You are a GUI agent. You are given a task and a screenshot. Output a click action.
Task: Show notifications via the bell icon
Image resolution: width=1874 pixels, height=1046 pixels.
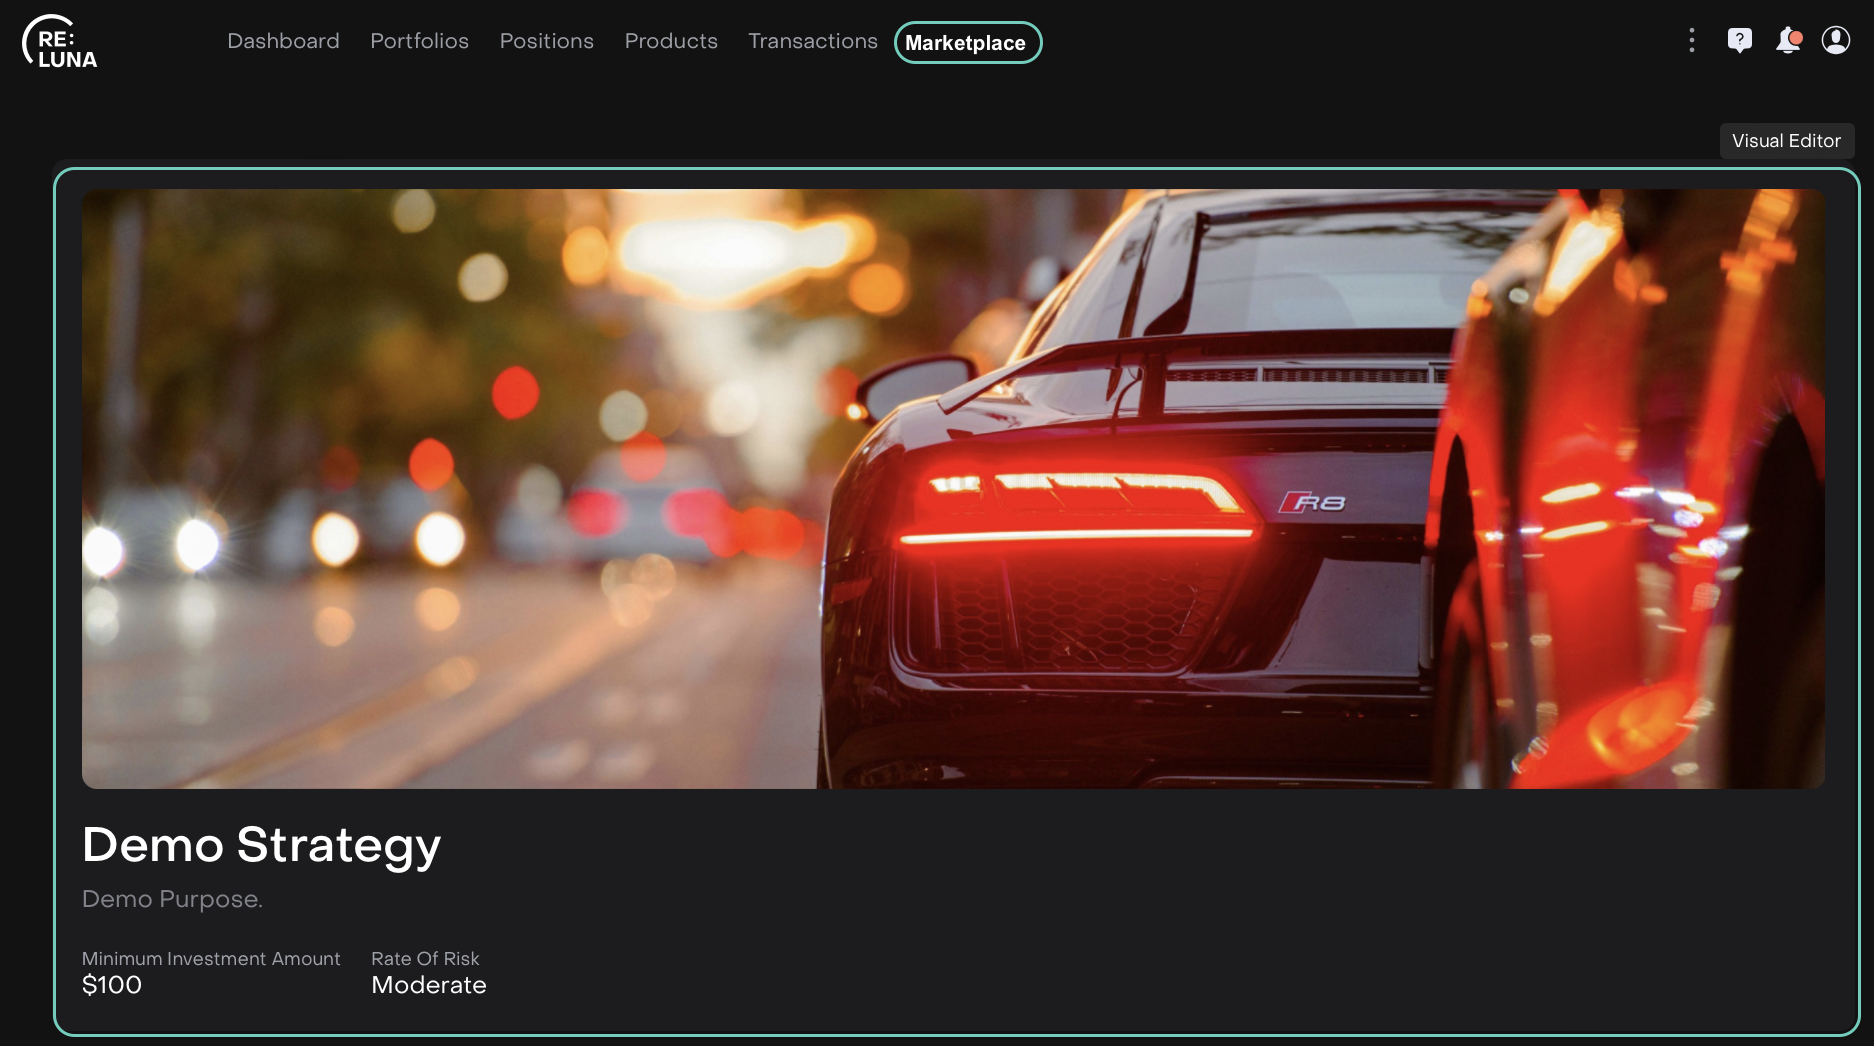pyautogui.click(x=1788, y=40)
